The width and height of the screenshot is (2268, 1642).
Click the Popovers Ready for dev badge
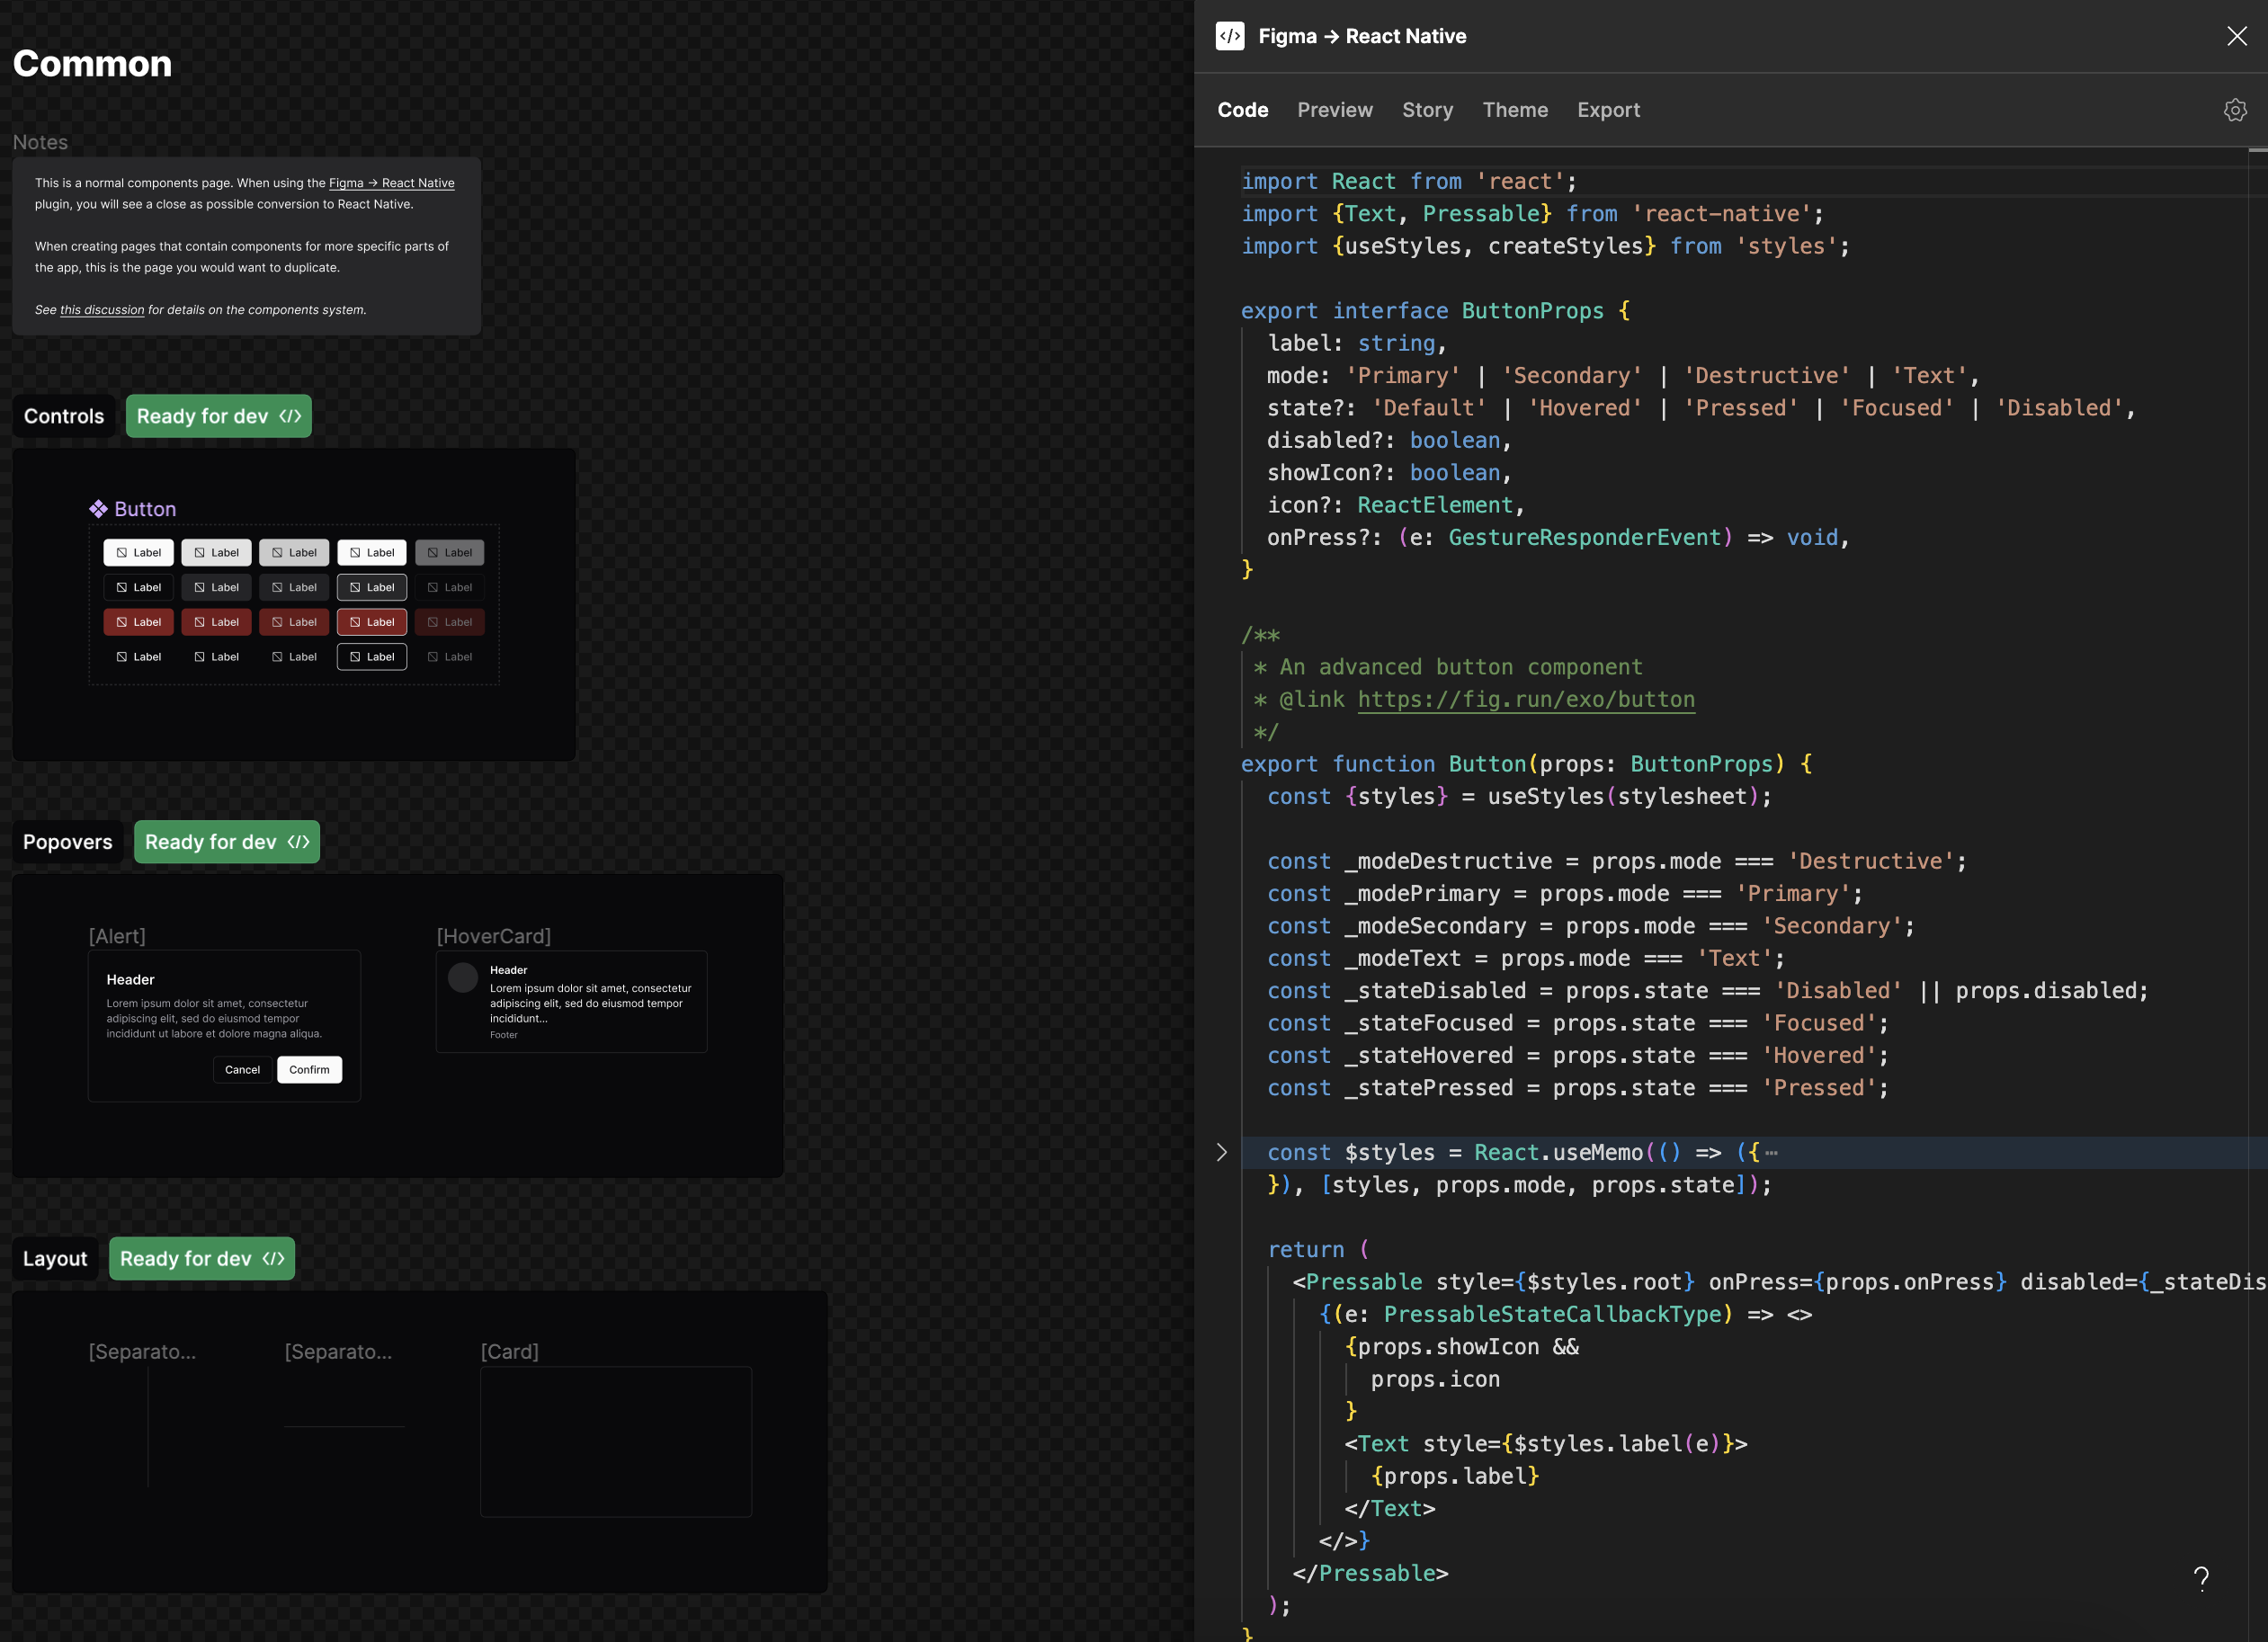pos(226,841)
